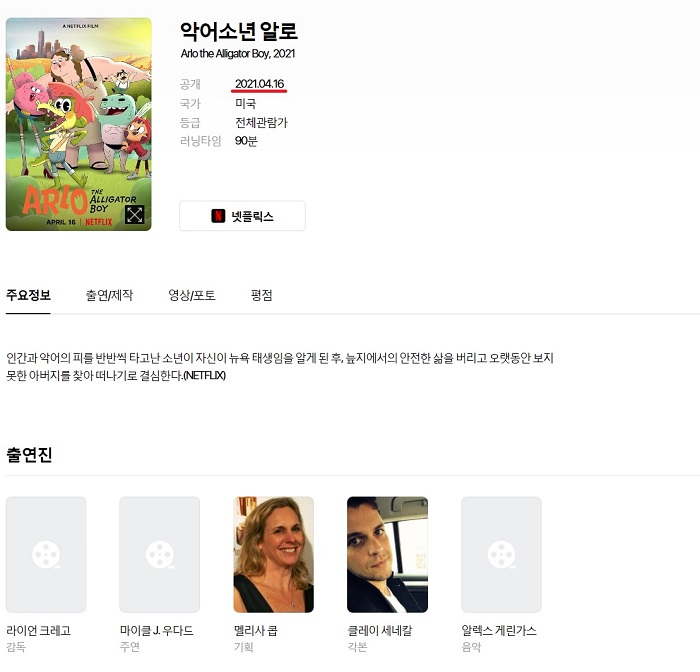Click the 공개 label
This screenshot has width=700, height=672.
click(190, 84)
